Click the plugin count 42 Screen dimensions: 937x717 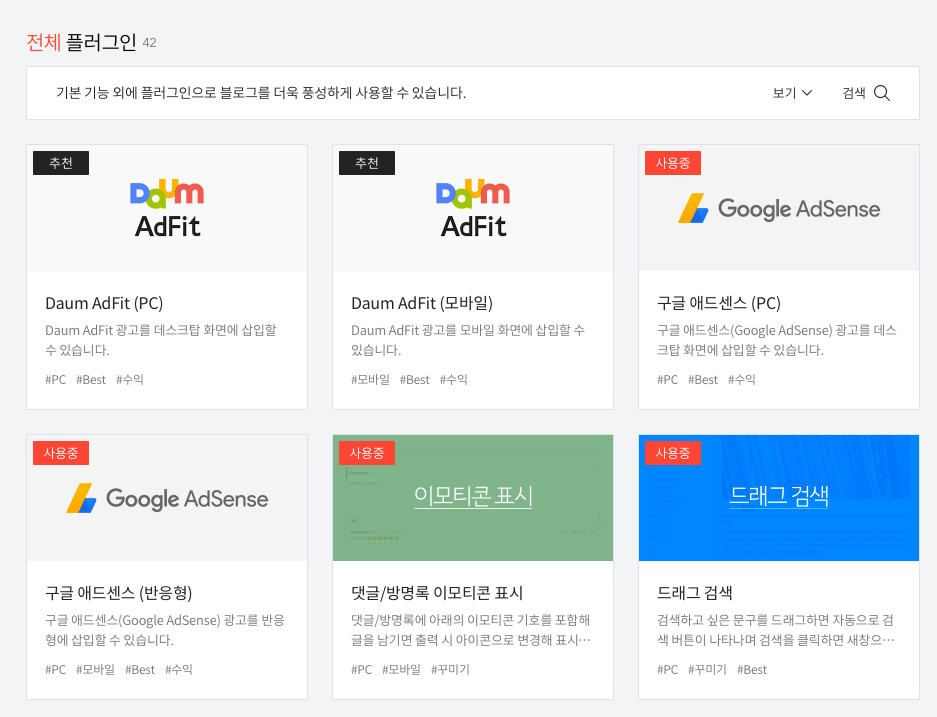pos(149,43)
